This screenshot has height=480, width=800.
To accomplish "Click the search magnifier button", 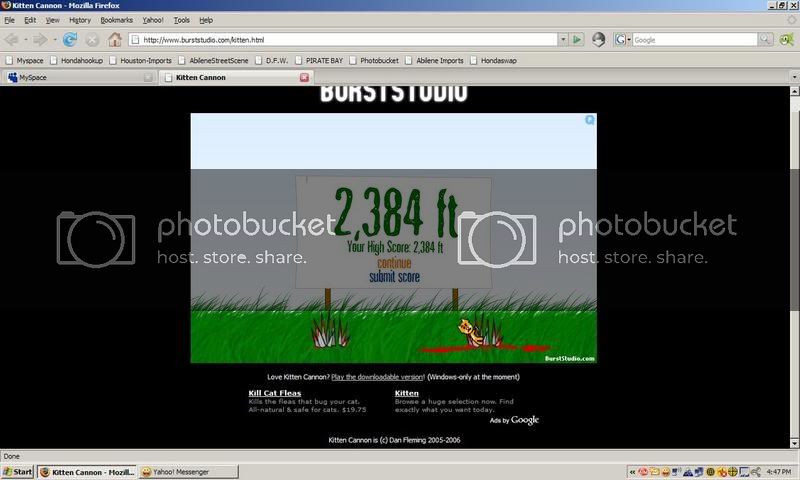I will click(x=765, y=39).
